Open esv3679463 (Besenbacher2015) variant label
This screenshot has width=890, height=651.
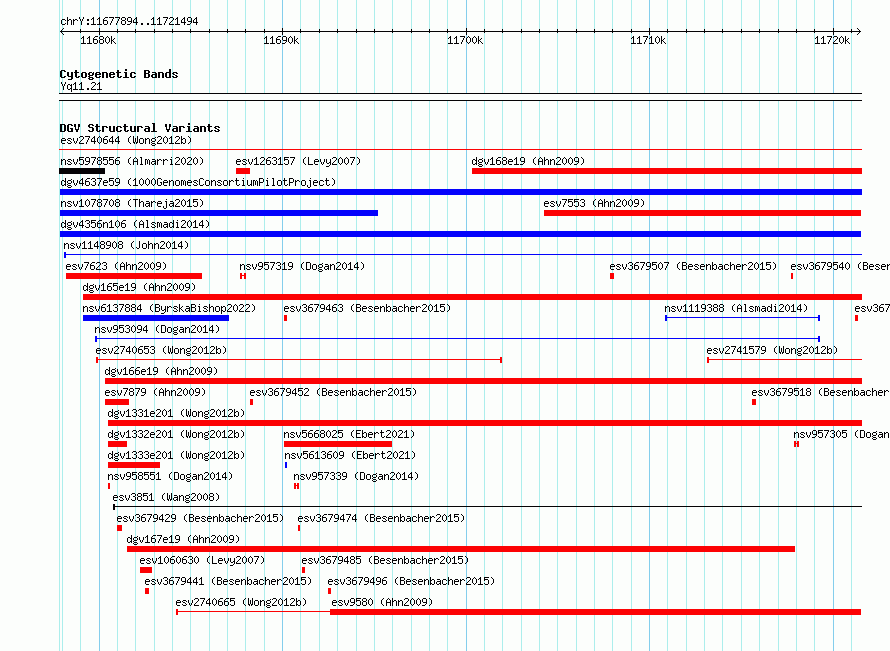(x=367, y=308)
